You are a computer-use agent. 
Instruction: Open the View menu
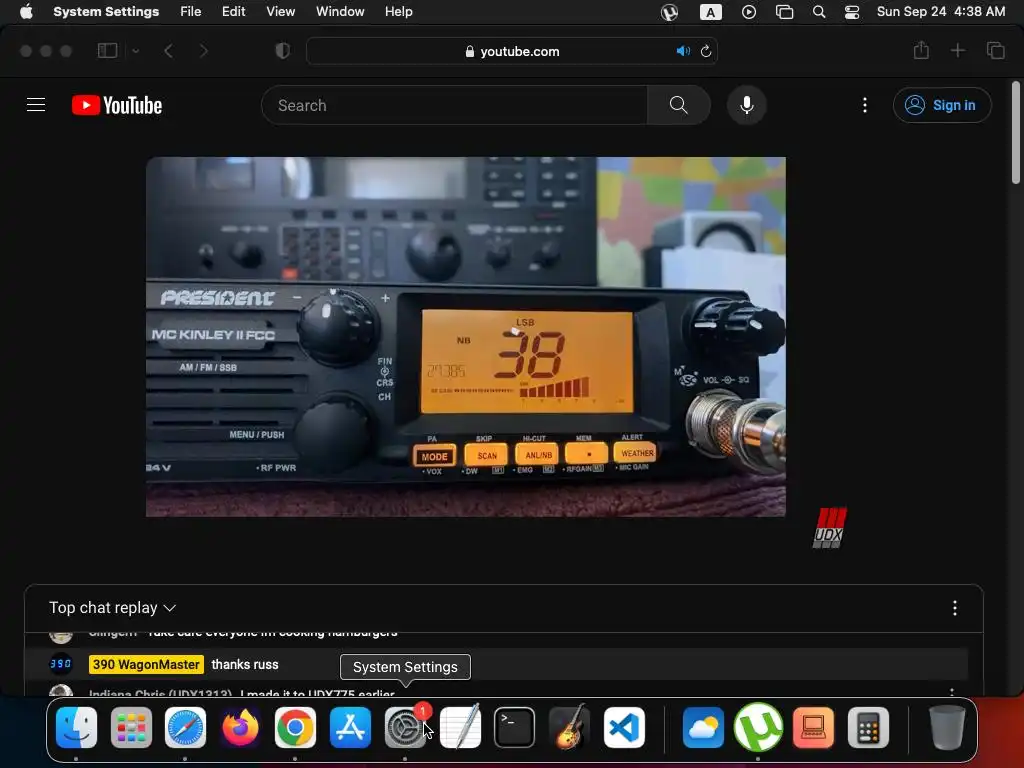(x=280, y=12)
